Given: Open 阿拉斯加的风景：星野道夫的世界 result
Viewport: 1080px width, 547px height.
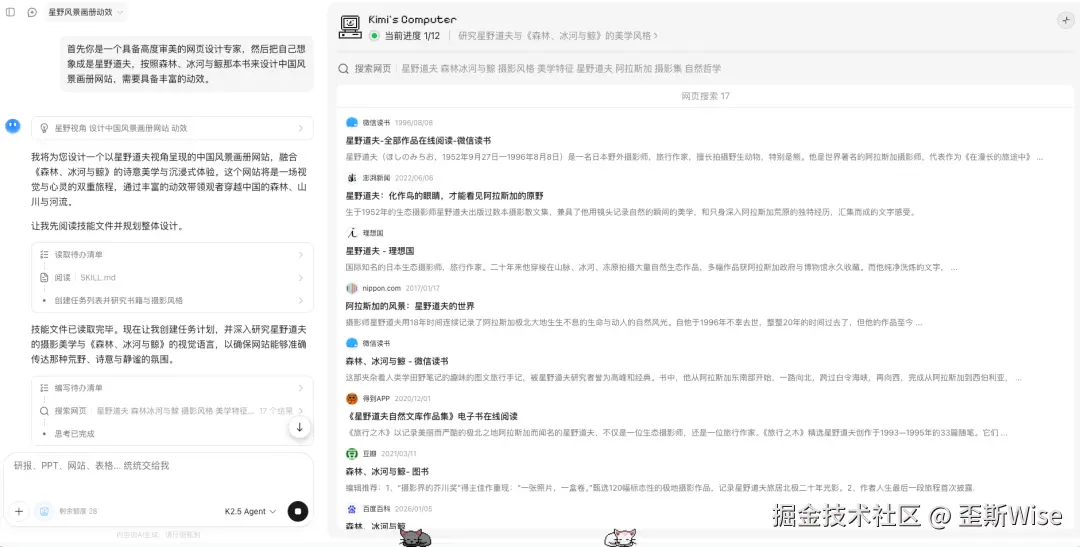Looking at the screenshot, I should point(410,306).
